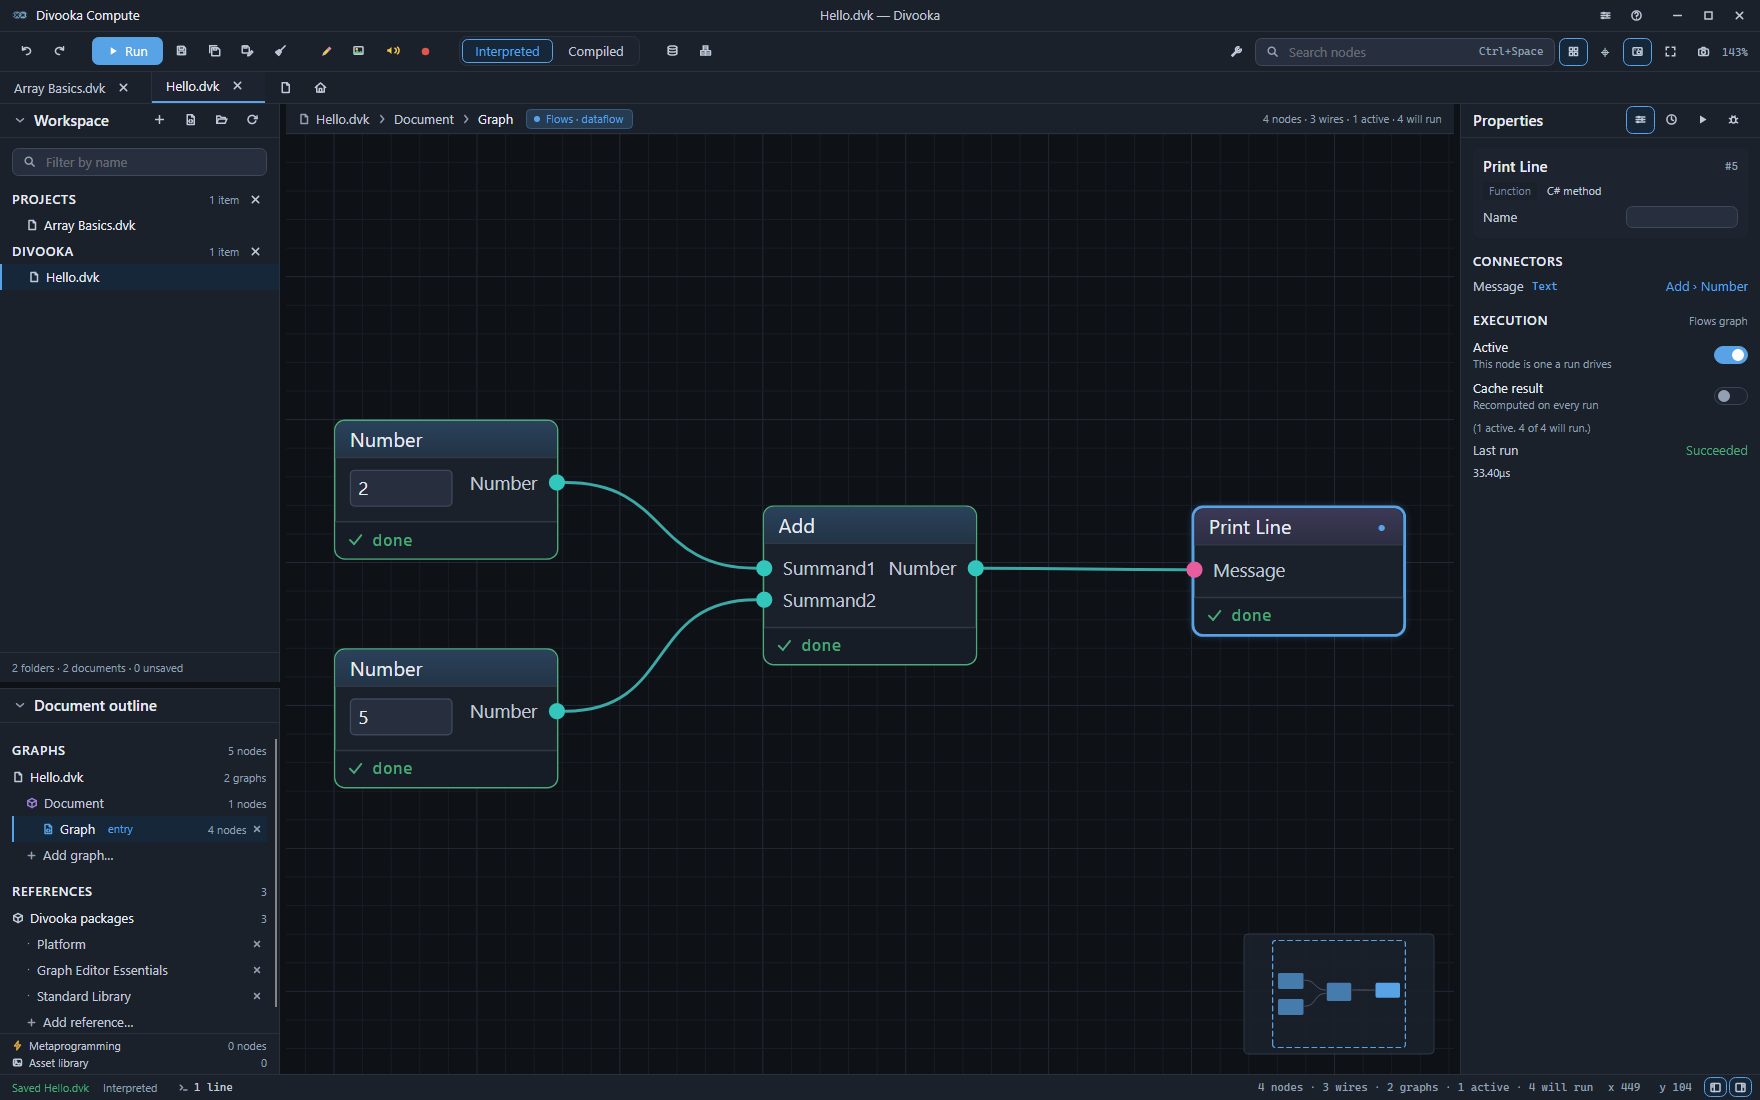Image resolution: width=1760 pixels, height=1100 pixels.
Task: Create a new document from the tab bar
Action: tap(285, 88)
